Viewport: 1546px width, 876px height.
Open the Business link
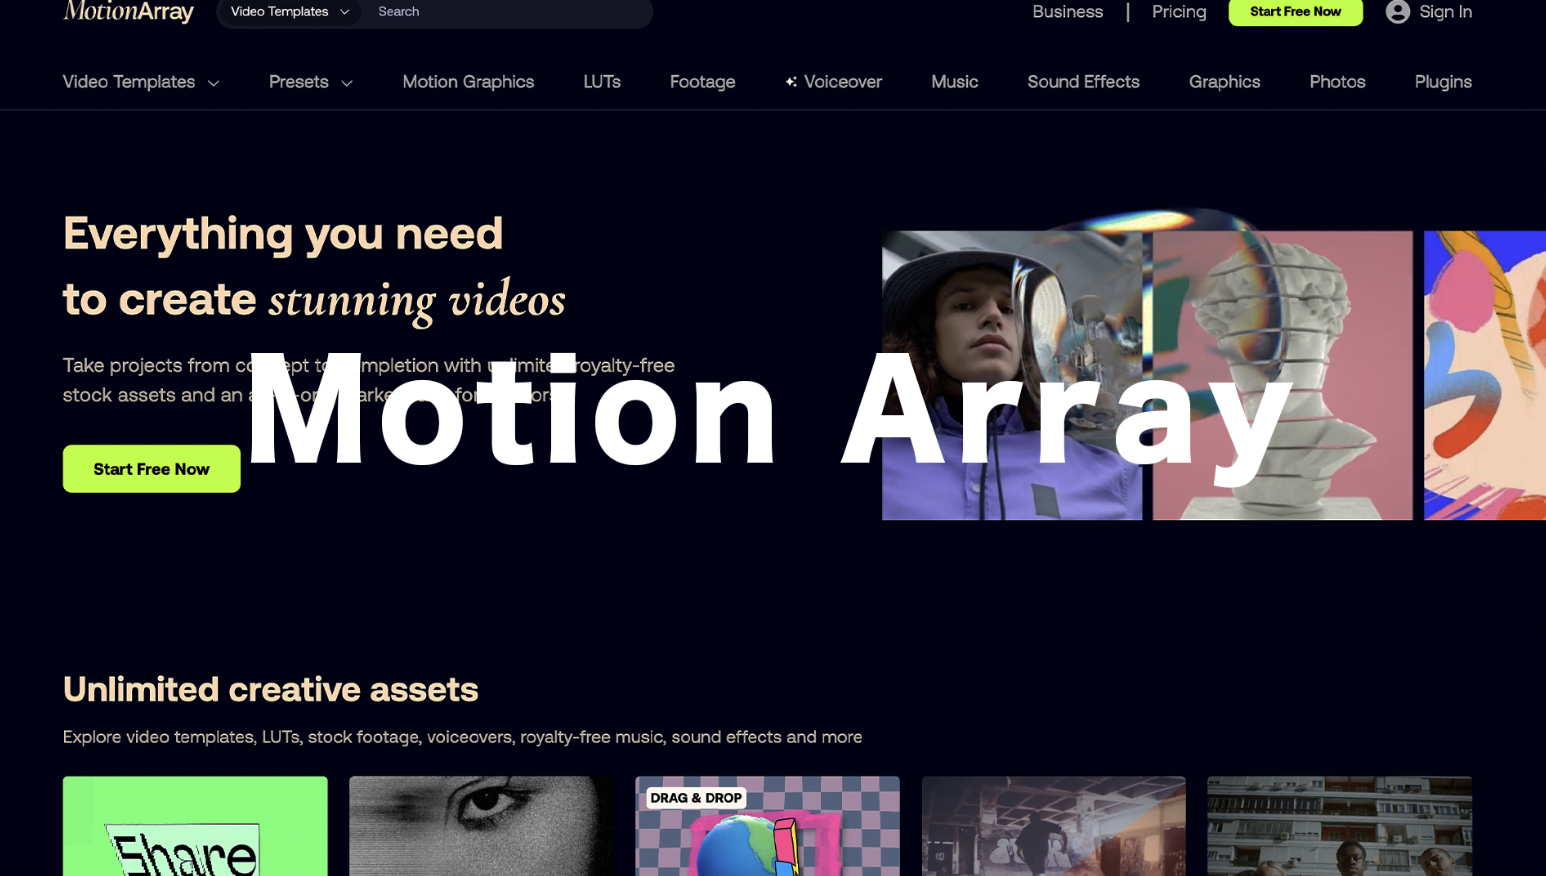[1067, 12]
